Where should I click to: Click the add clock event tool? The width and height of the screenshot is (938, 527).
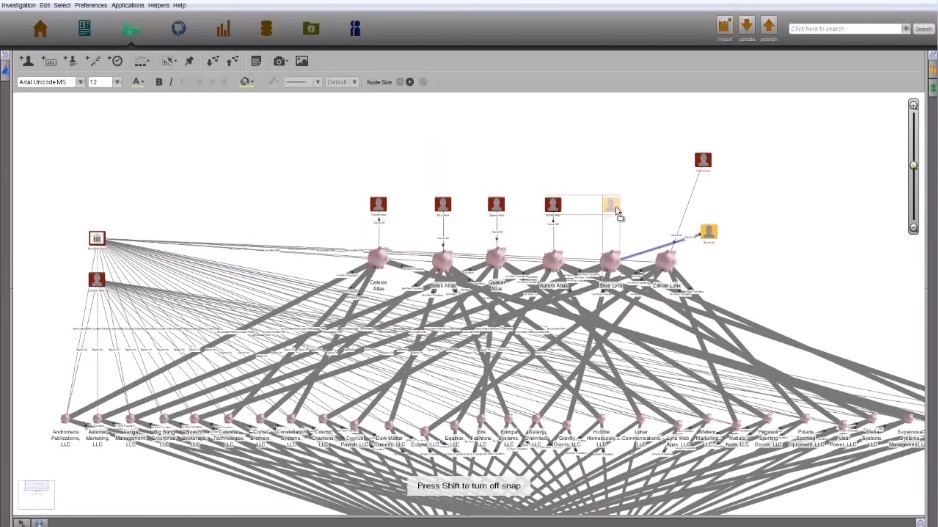(x=115, y=60)
